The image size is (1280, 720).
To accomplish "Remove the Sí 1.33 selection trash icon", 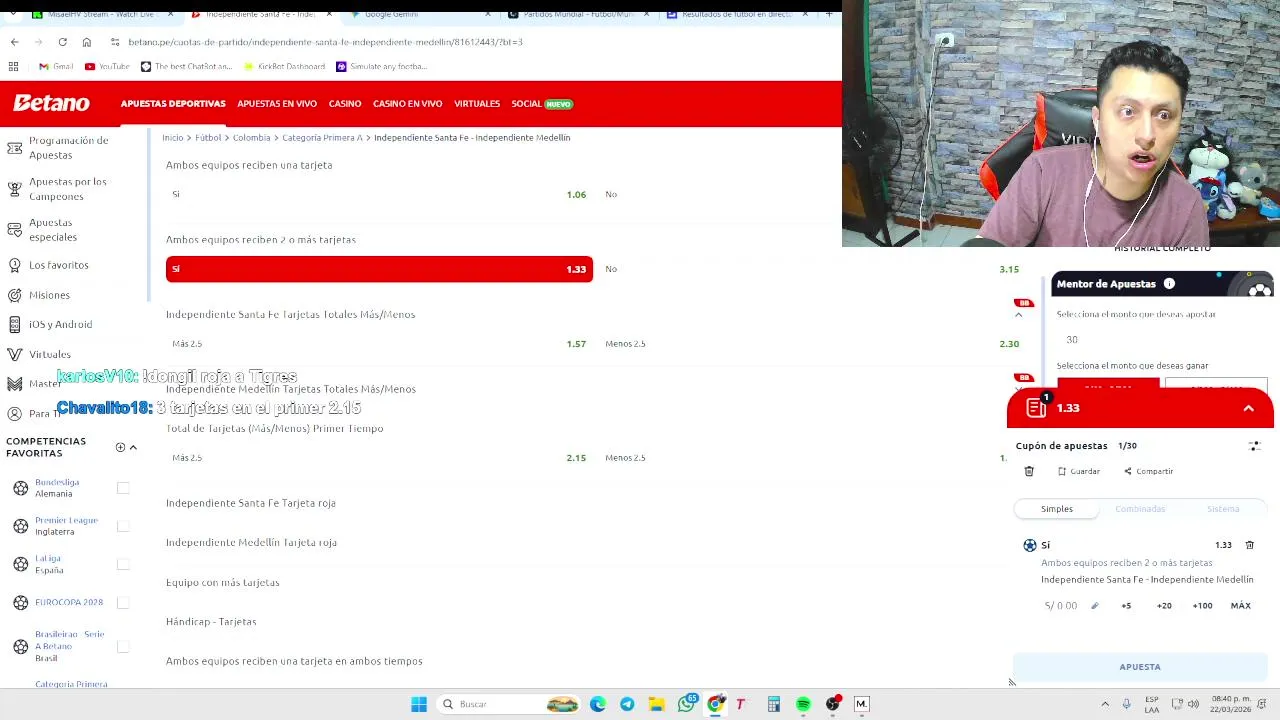I will point(1249,545).
